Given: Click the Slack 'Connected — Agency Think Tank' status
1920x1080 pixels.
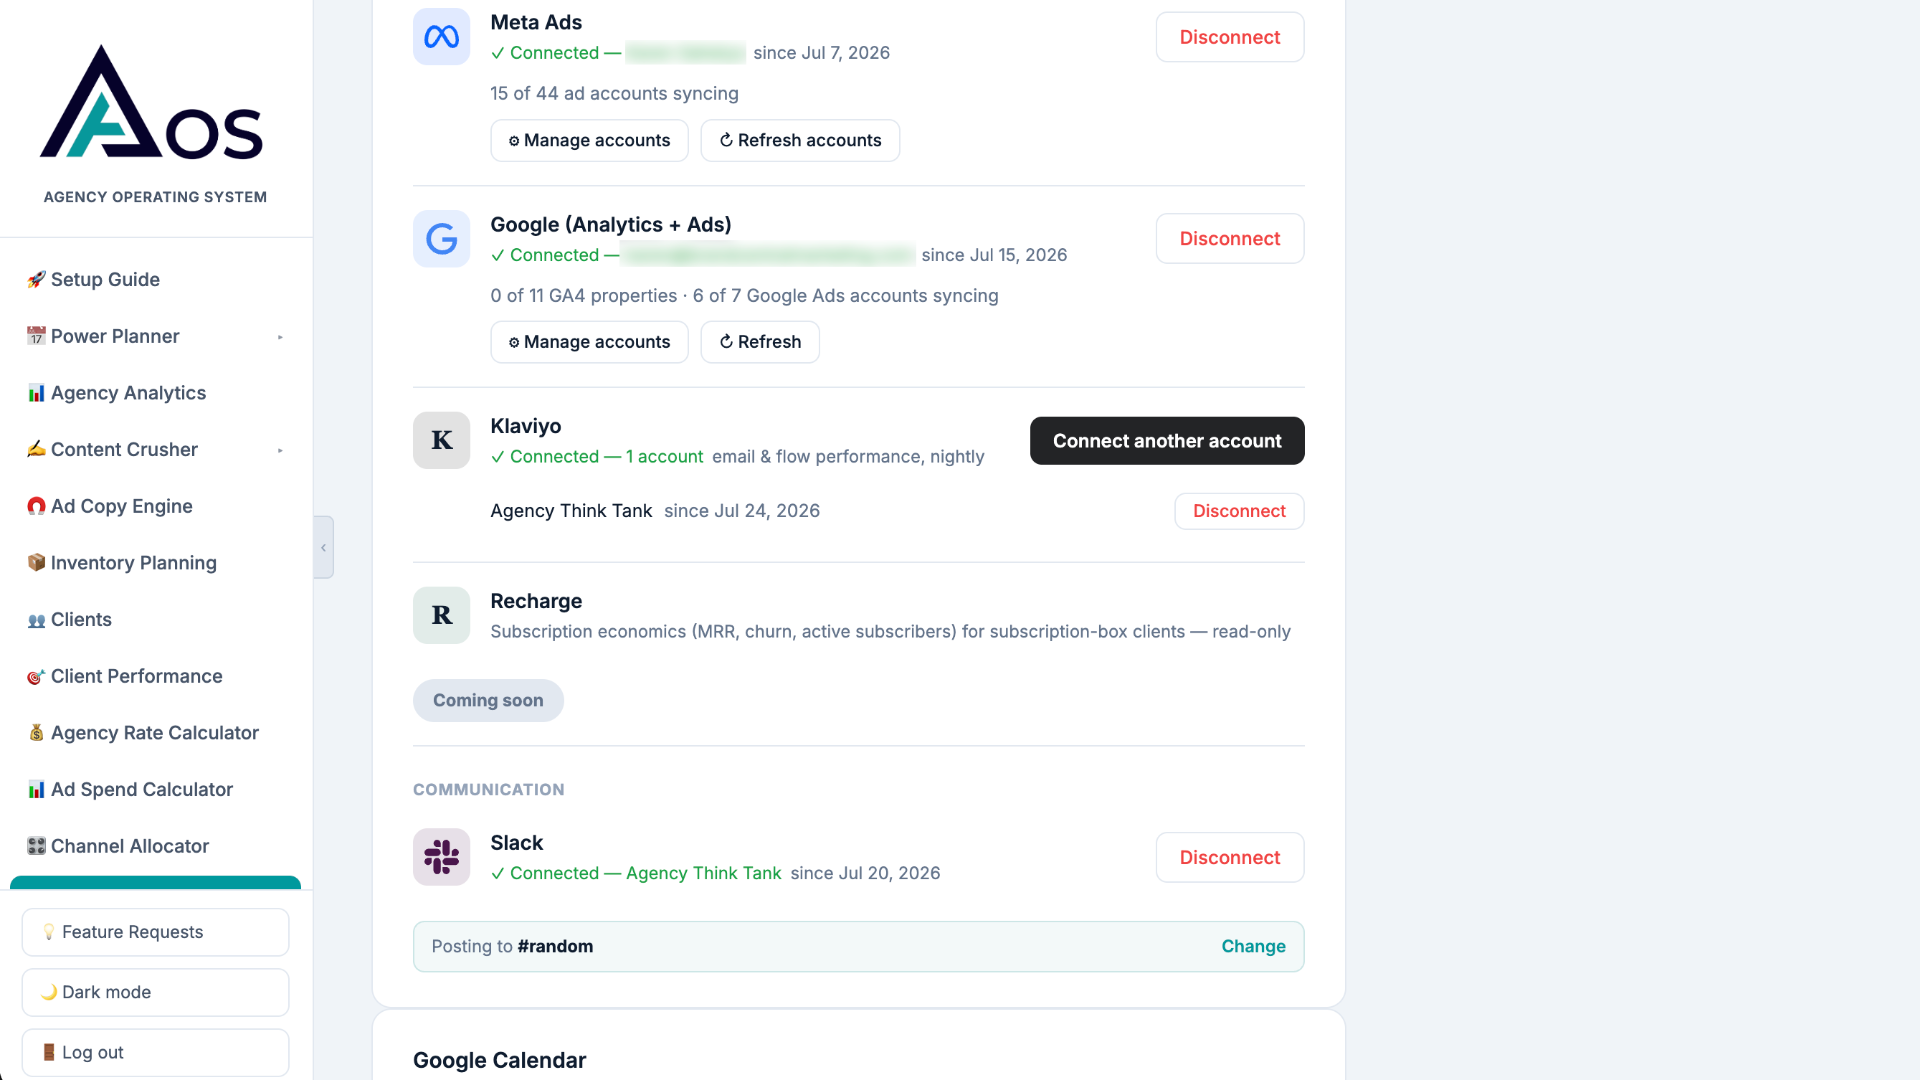Looking at the screenshot, I should (636, 873).
